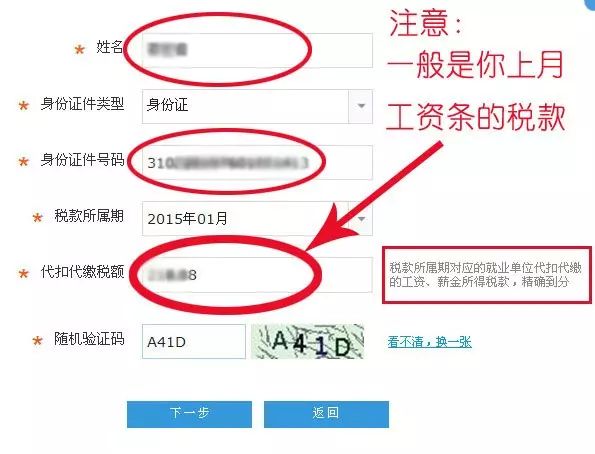
Task: Click the asterisk beside 税款所属期
Action: pyautogui.click(x=37, y=218)
